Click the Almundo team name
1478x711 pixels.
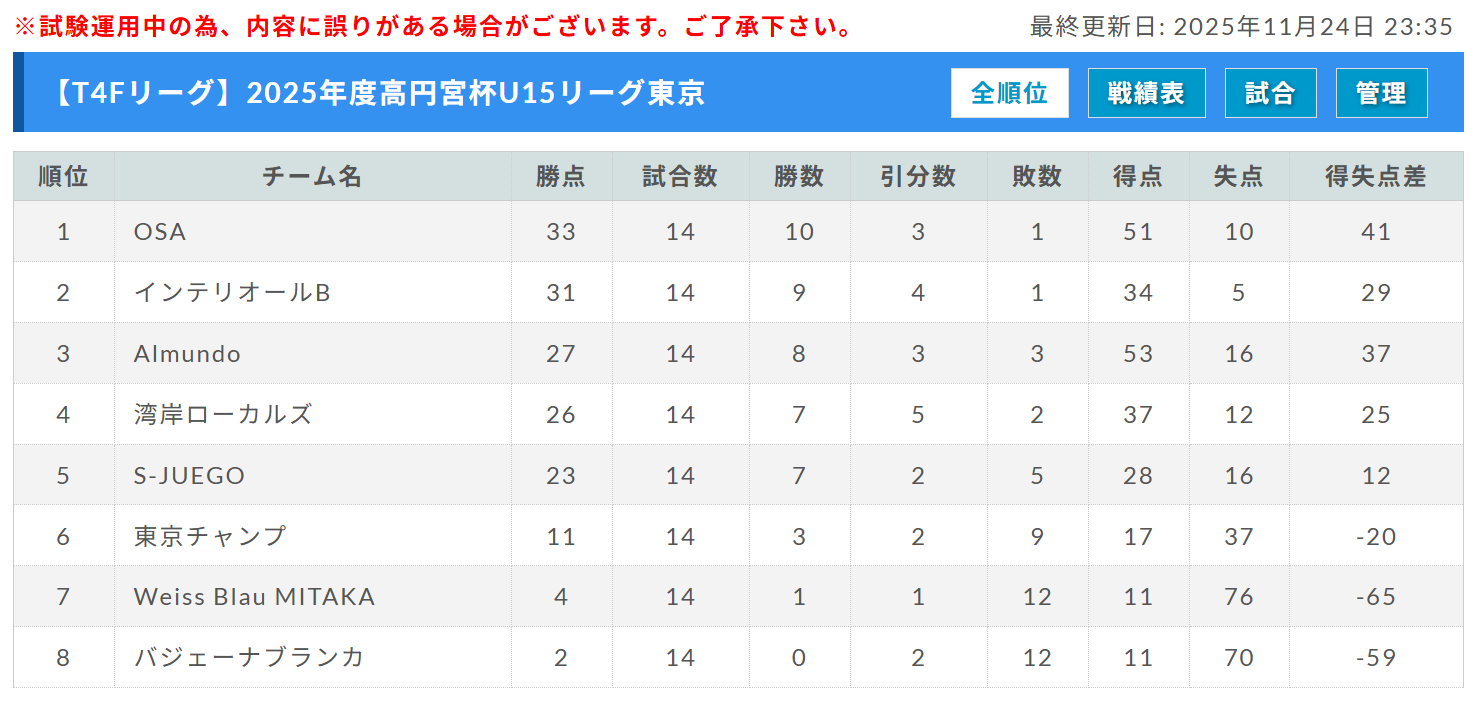click(x=187, y=354)
